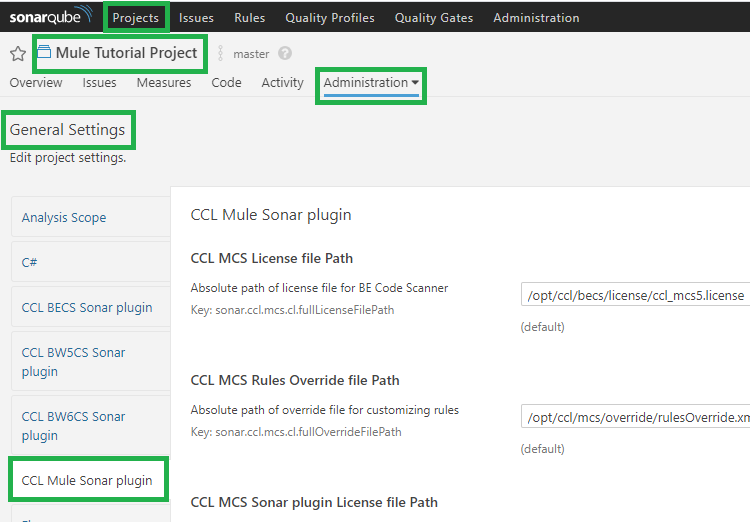Screen dimensions: 750x522
Task: Click 'Absolute path of override file for customizing rules'
Action: click(x=325, y=410)
